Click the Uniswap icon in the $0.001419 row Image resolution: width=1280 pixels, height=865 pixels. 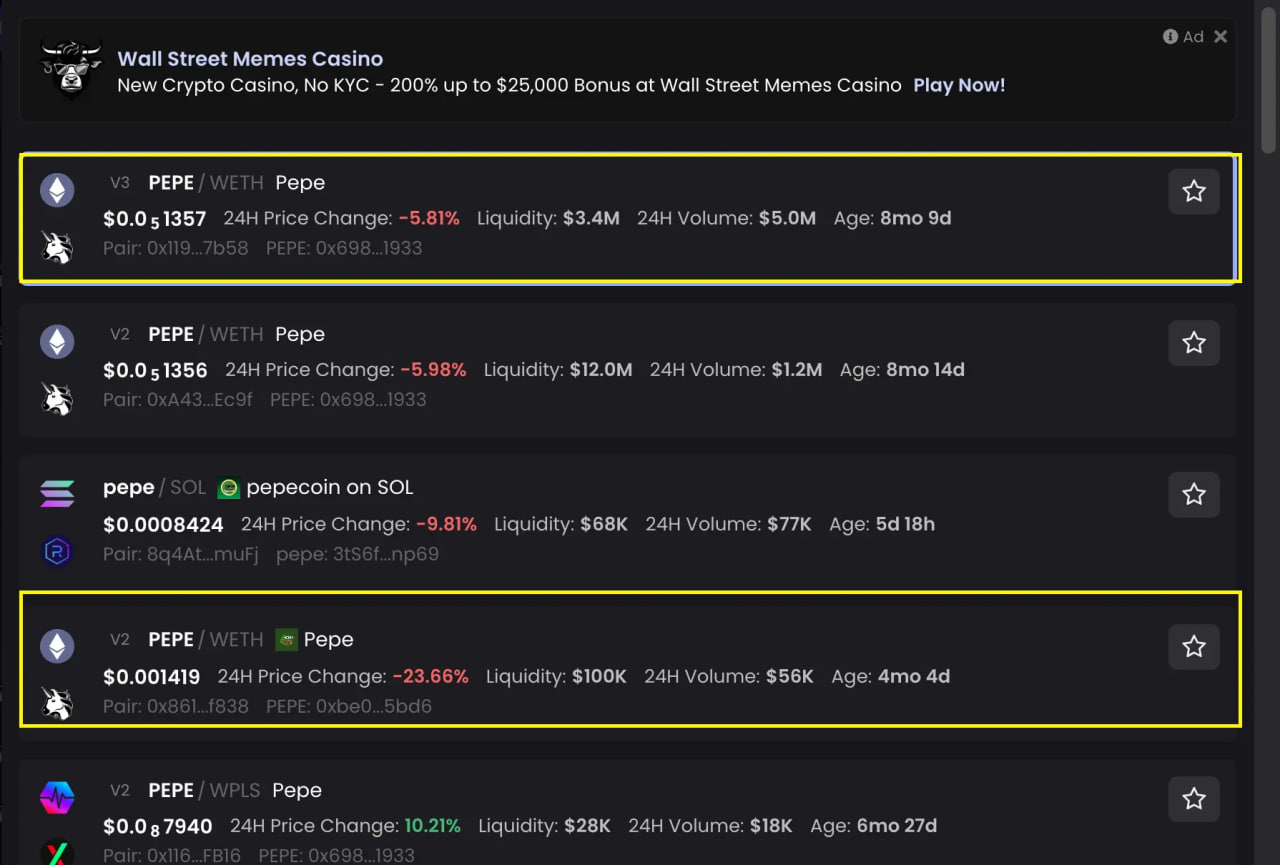pyautogui.click(x=57, y=704)
